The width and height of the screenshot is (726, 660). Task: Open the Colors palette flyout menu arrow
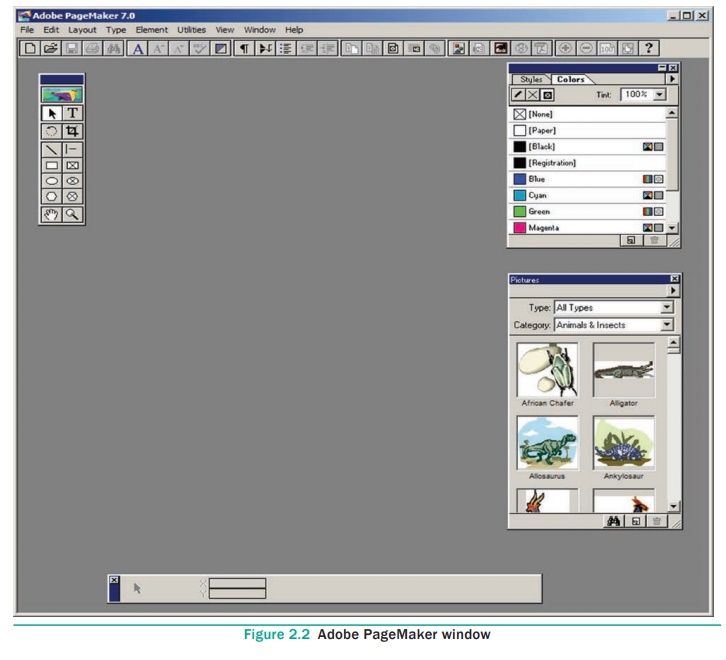click(x=672, y=79)
